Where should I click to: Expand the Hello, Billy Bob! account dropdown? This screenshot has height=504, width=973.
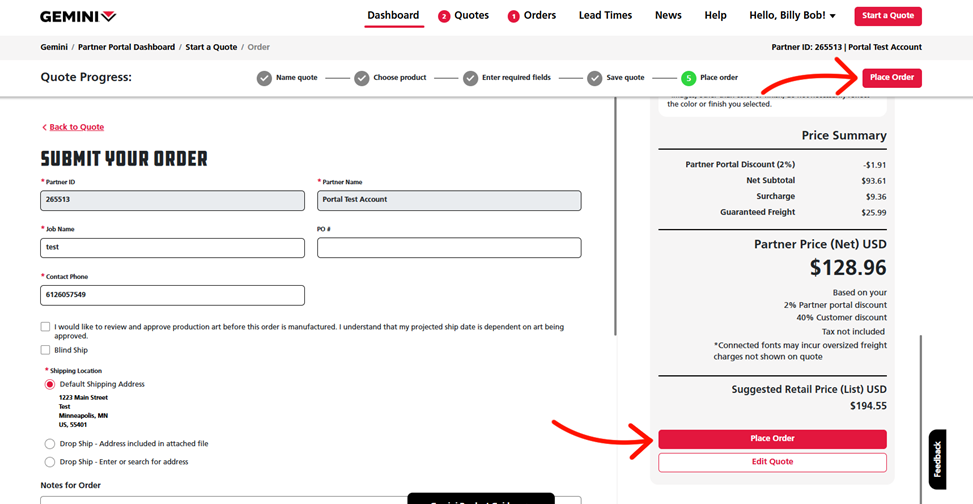[x=792, y=16]
